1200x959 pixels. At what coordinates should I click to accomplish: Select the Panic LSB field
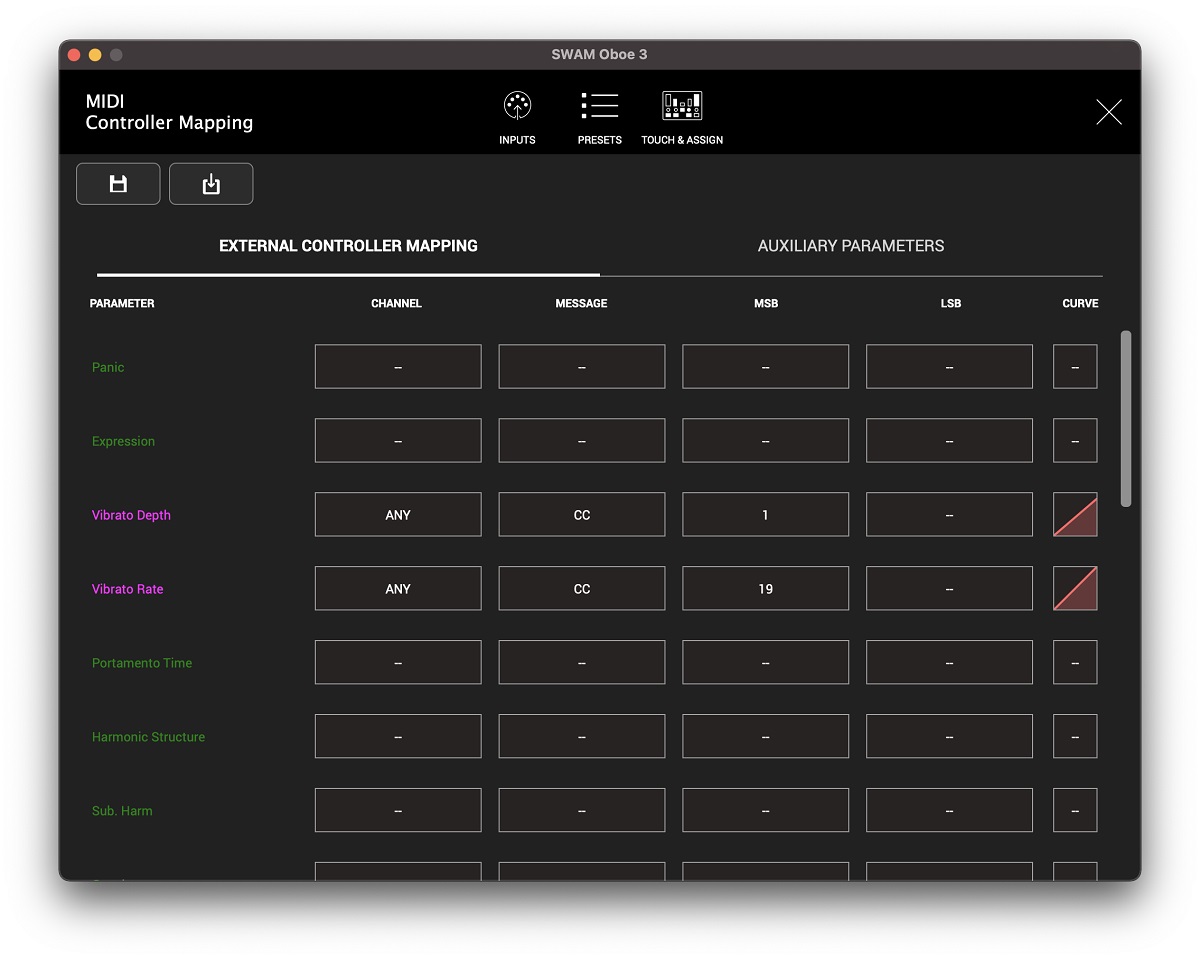949,367
